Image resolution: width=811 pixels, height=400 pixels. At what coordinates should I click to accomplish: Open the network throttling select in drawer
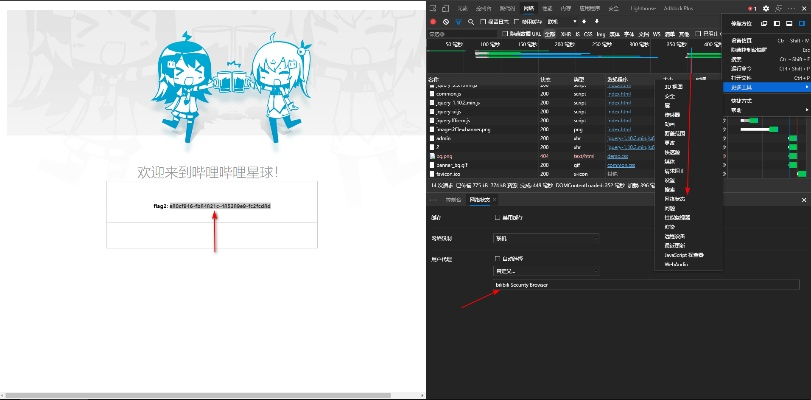point(546,239)
